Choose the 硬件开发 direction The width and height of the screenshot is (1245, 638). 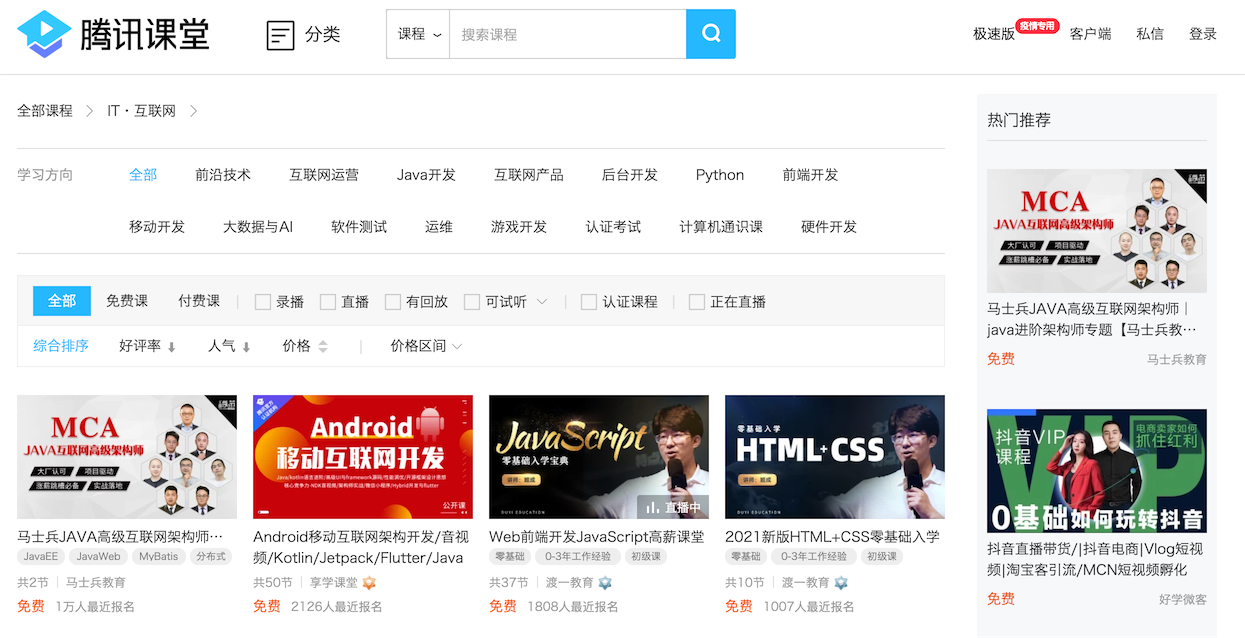click(x=829, y=227)
